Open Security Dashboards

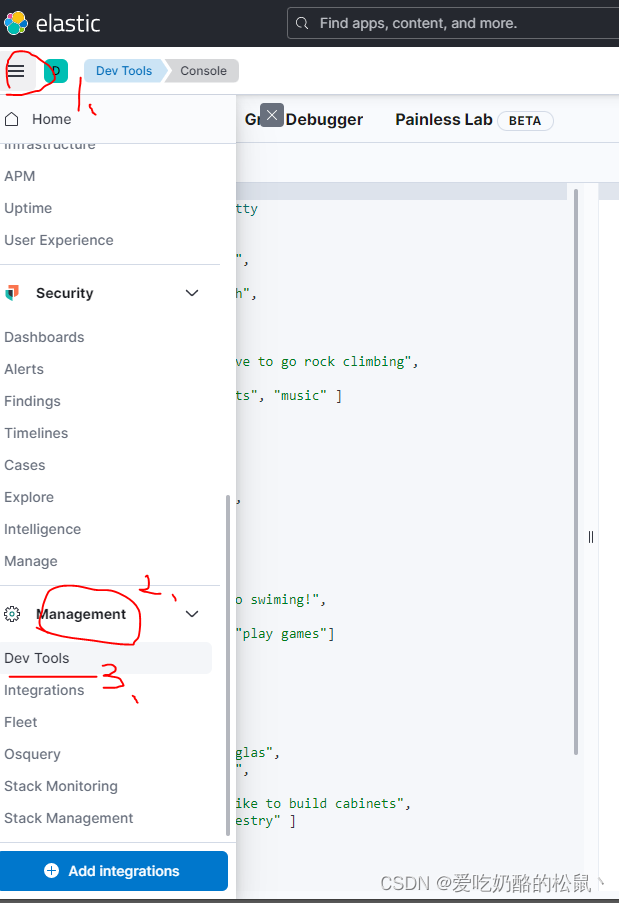coord(44,337)
